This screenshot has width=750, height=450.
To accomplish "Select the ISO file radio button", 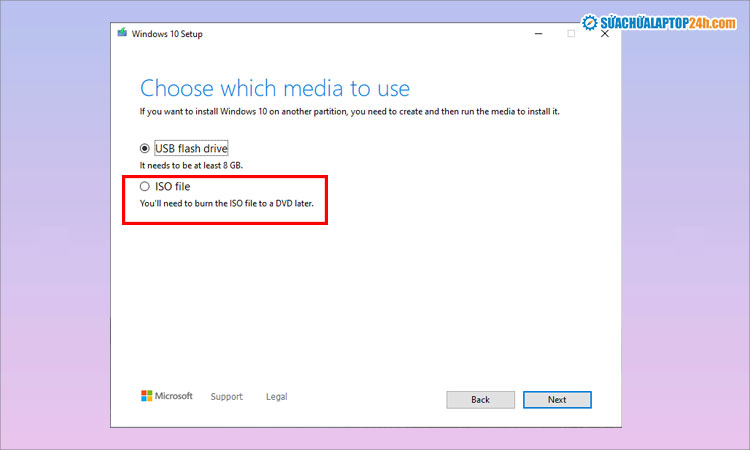I will click(x=145, y=186).
